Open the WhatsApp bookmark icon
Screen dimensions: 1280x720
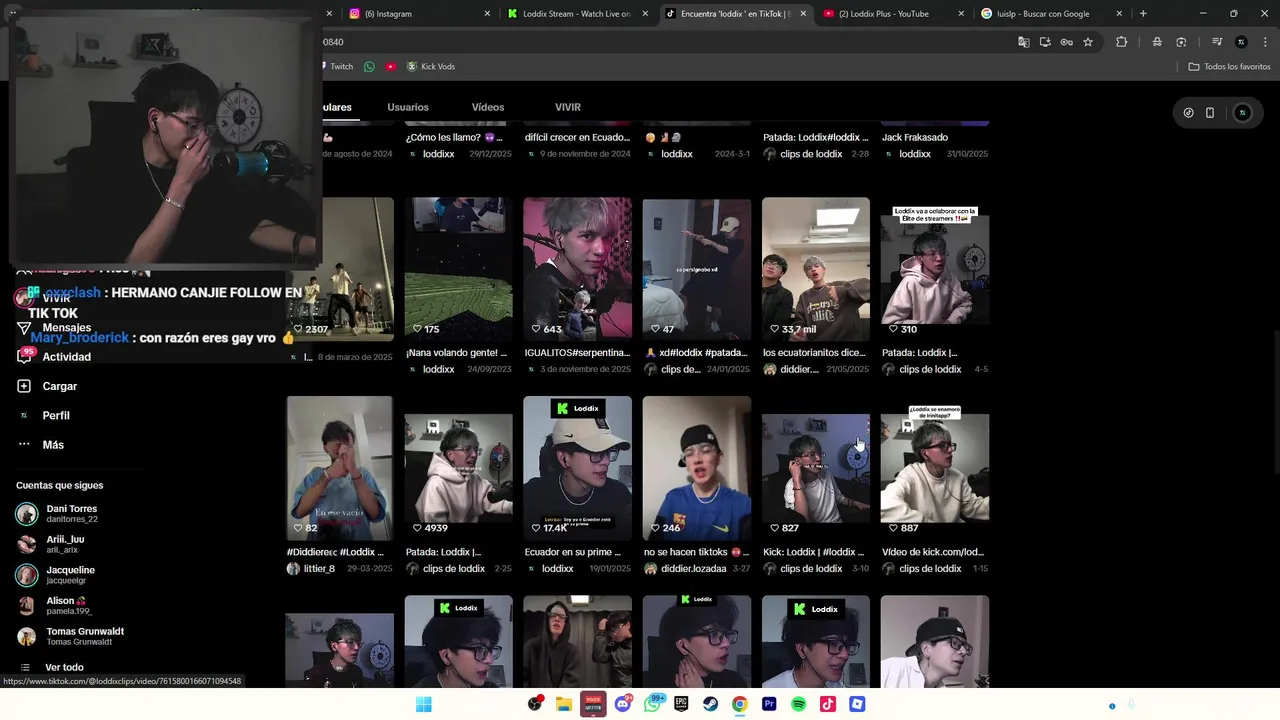click(x=369, y=67)
